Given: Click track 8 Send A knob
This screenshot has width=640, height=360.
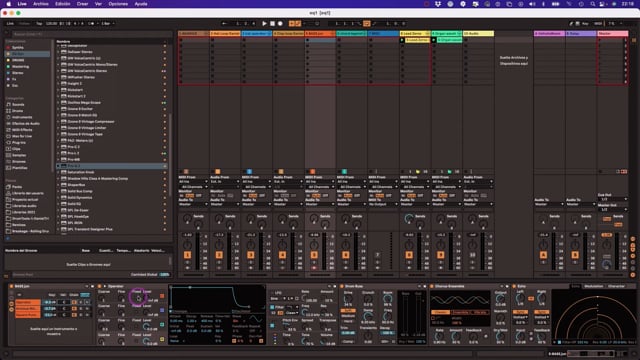Looking at the screenshot, I should [x=409, y=219].
